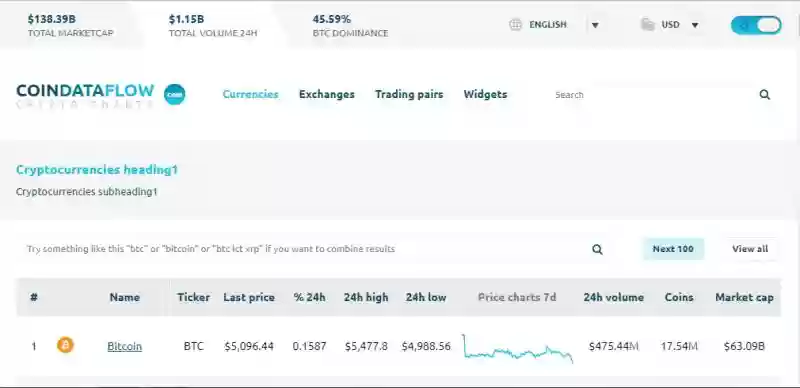Click the currency coins icon near USD

[x=647, y=25]
